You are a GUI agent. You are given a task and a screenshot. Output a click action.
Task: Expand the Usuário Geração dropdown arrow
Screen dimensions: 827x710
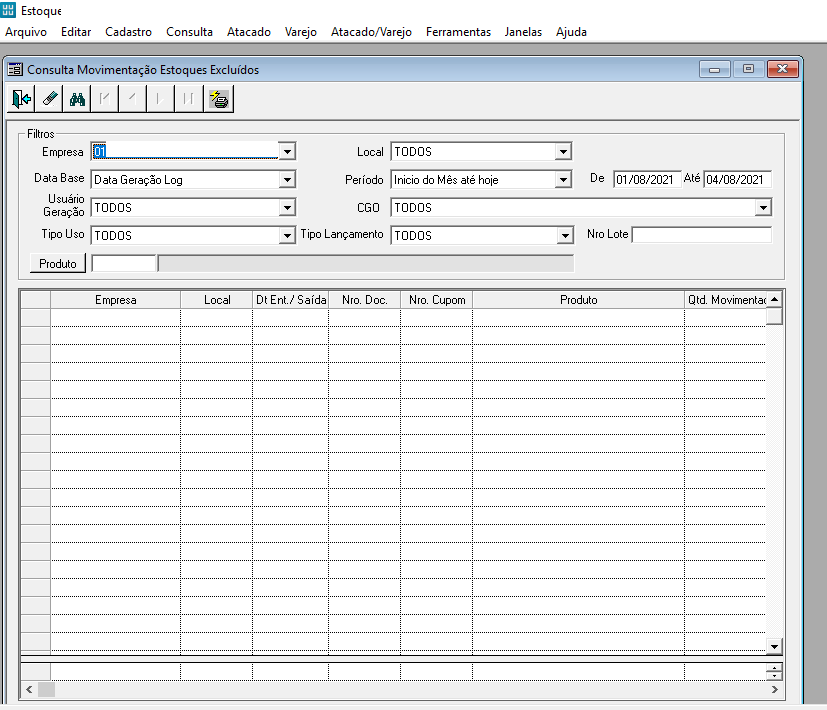click(287, 208)
